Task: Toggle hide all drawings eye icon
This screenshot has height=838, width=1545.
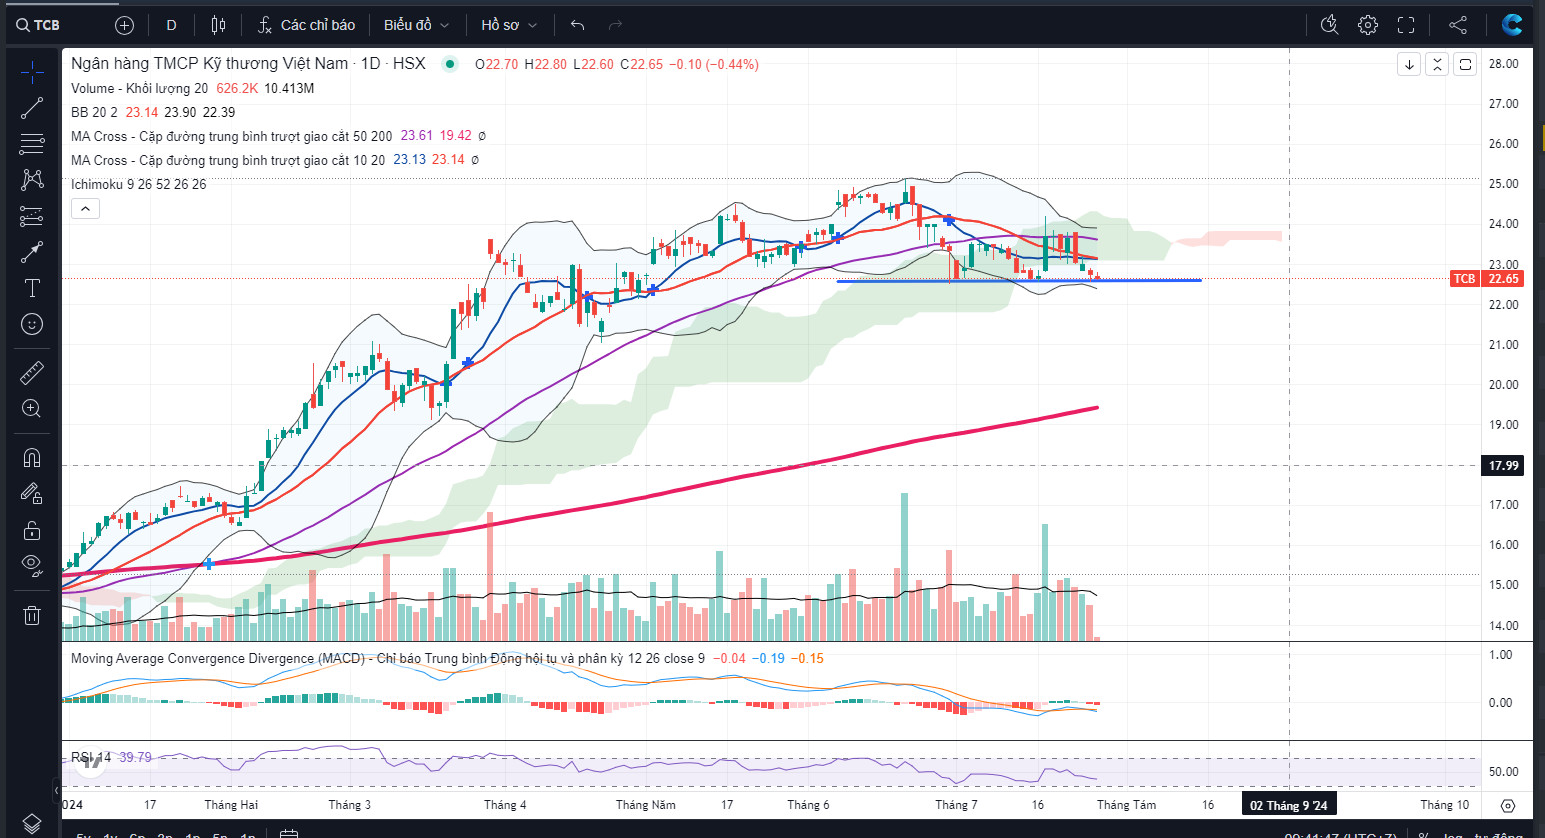Action: [32, 565]
